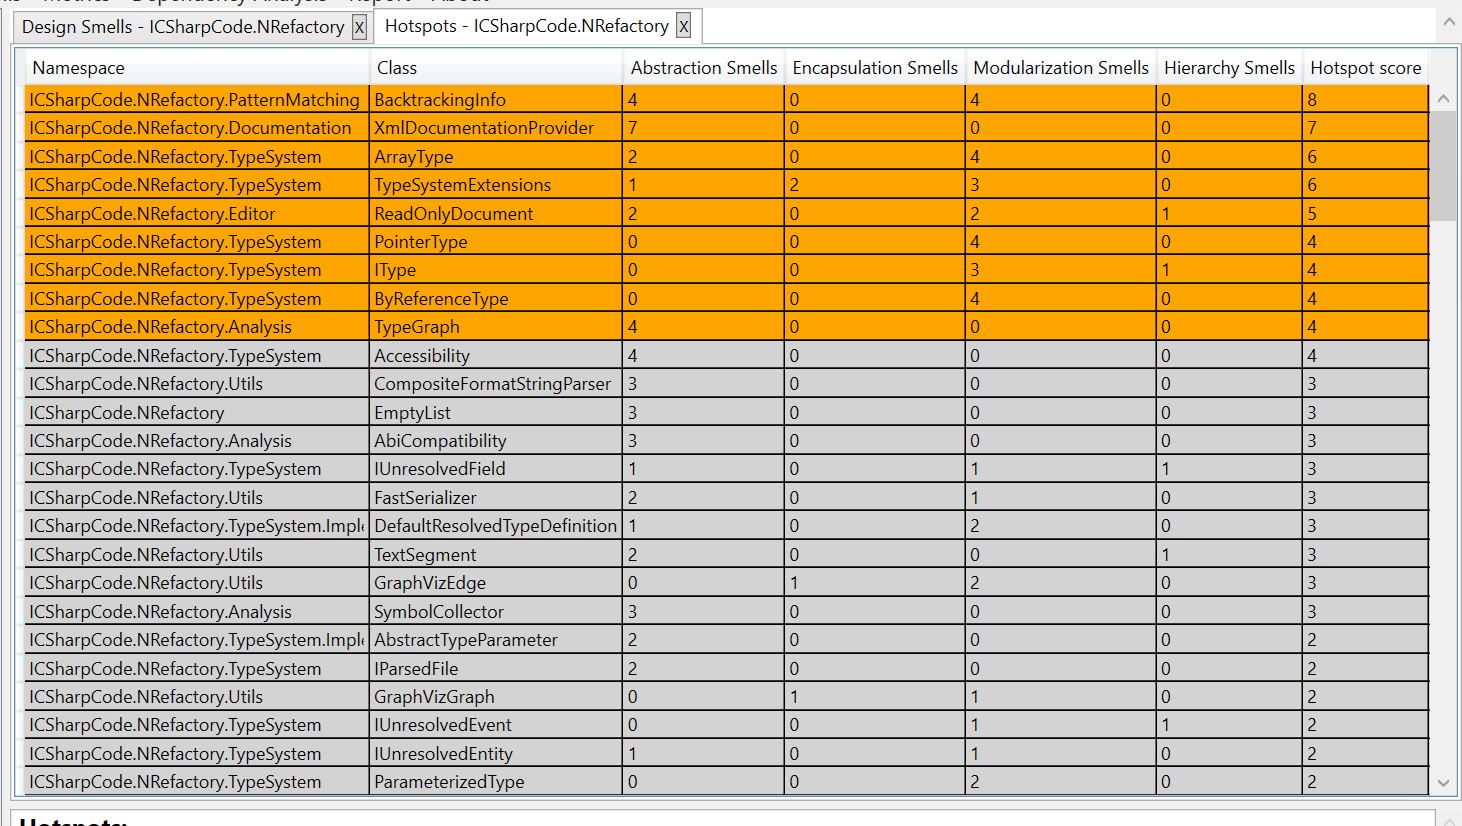Image resolution: width=1462 pixels, height=826 pixels.
Task: Click hotspot score 7 for XmlDocumentationProvider
Action: tap(1365, 128)
